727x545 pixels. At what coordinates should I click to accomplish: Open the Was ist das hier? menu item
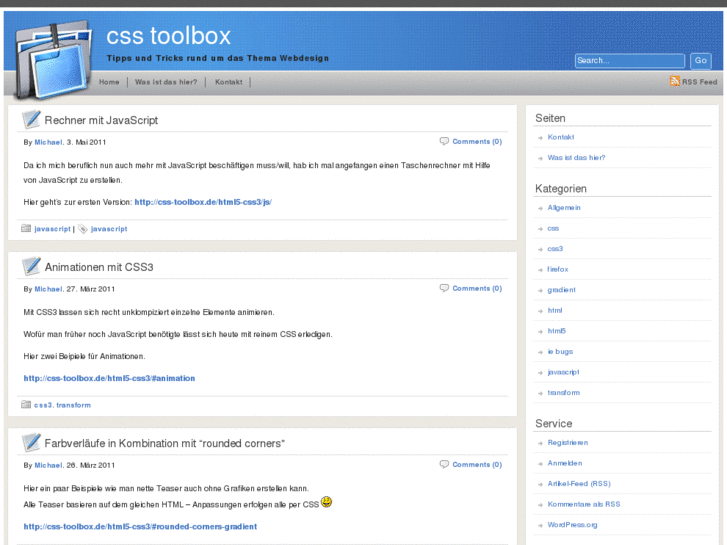coord(166,82)
